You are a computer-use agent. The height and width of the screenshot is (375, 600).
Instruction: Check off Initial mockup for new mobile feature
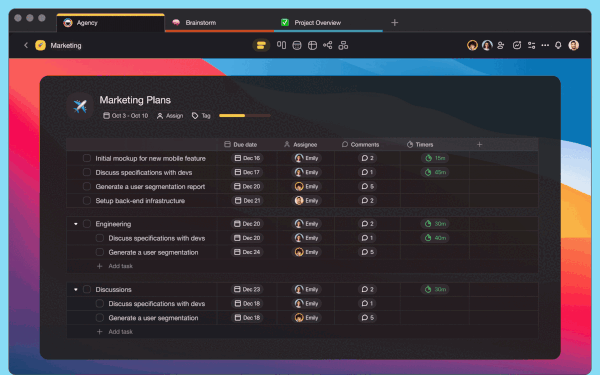(87, 158)
